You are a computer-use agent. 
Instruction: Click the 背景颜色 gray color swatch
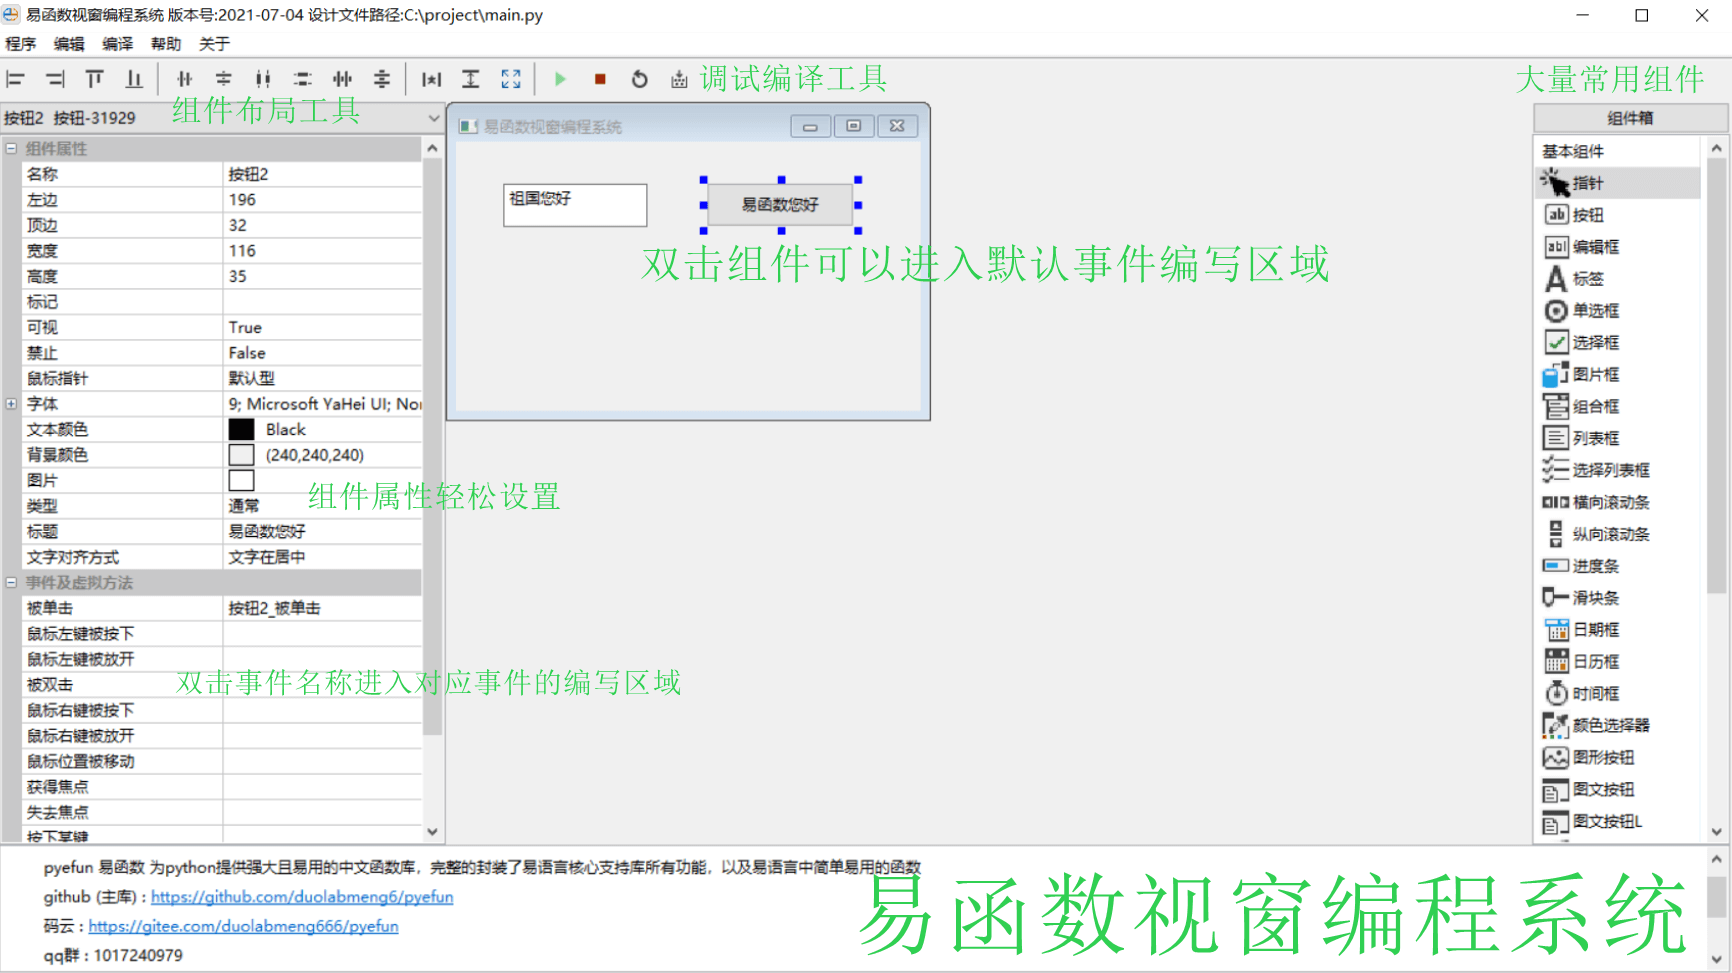[x=241, y=455]
